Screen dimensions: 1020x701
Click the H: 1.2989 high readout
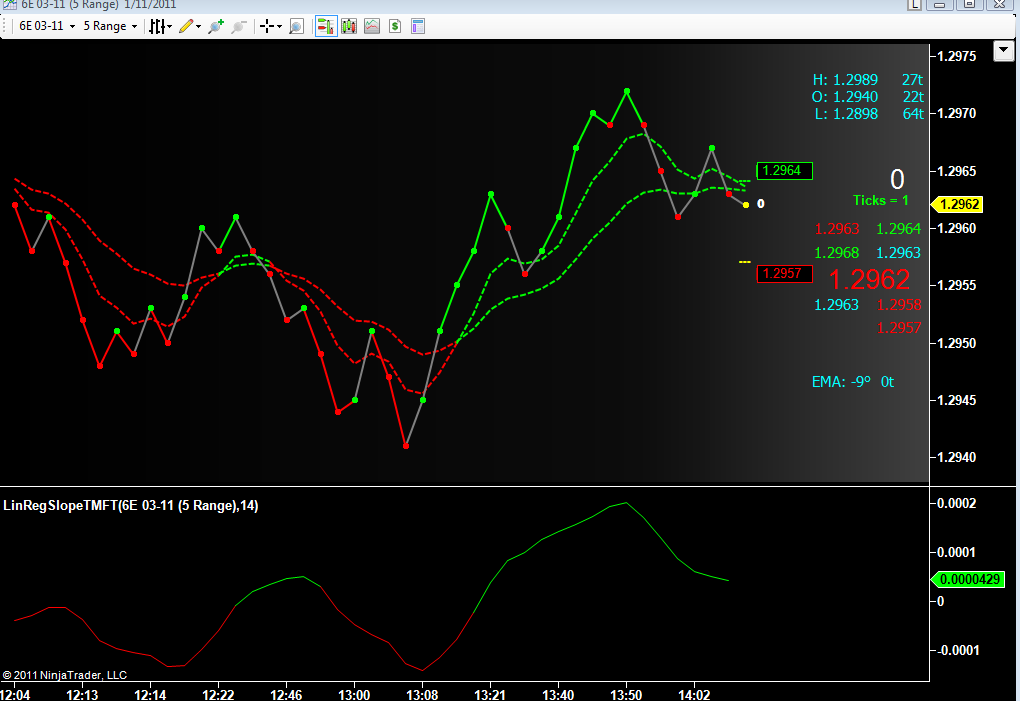point(845,79)
